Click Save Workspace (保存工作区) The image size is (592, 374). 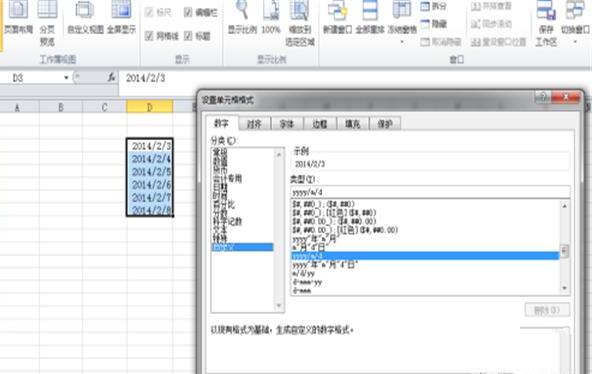point(546,23)
